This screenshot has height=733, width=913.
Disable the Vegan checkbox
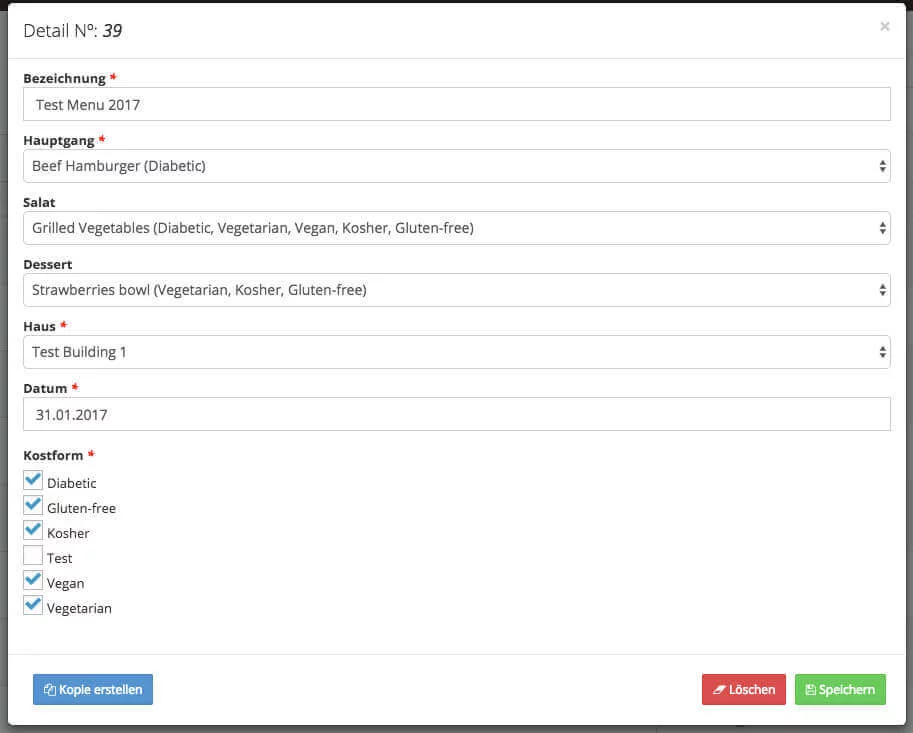coord(33,581)
